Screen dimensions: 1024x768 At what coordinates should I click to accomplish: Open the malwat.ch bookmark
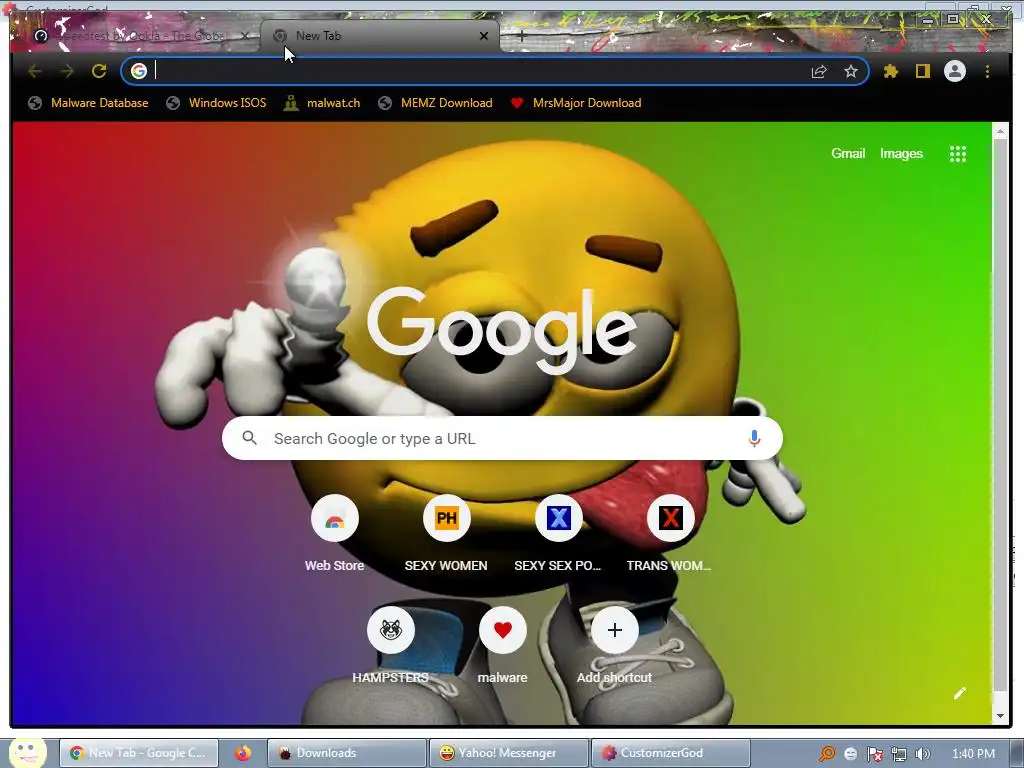(322, 103)
